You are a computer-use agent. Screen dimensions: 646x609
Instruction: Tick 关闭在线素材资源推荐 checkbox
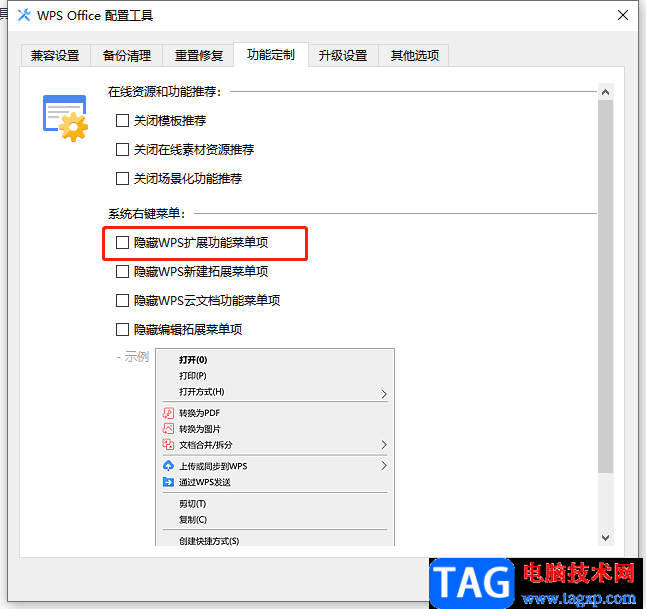click(x=122, y=150)
